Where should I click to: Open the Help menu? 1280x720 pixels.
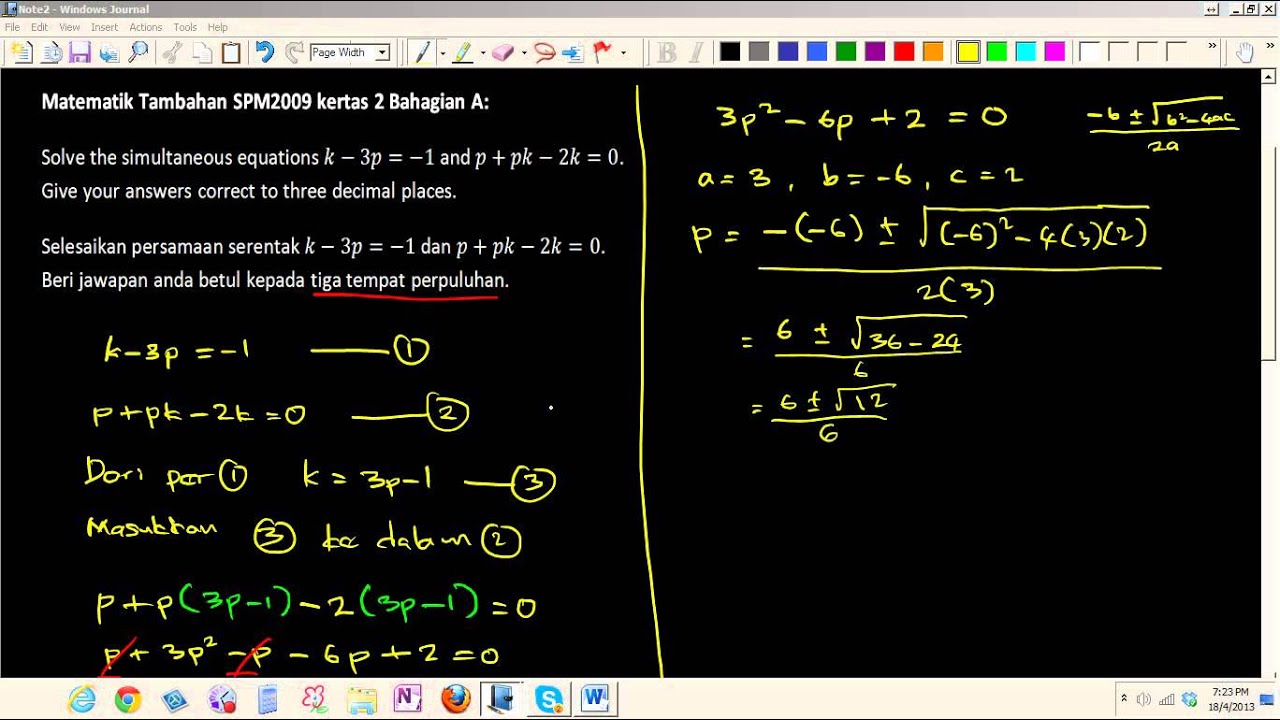pos(217,27)
